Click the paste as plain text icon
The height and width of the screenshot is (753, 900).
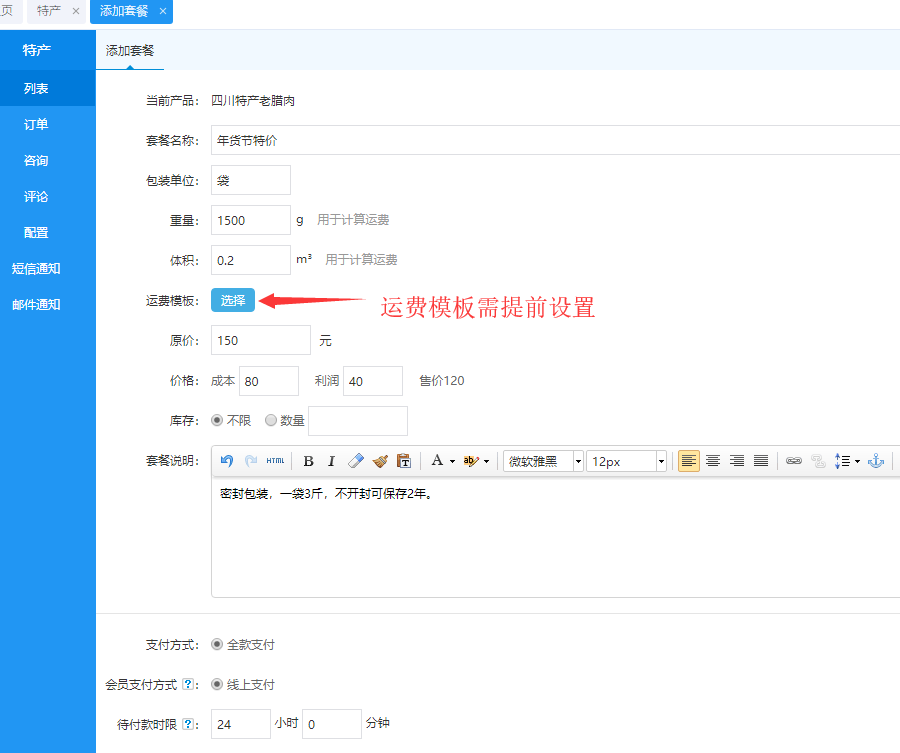point(404,461)
